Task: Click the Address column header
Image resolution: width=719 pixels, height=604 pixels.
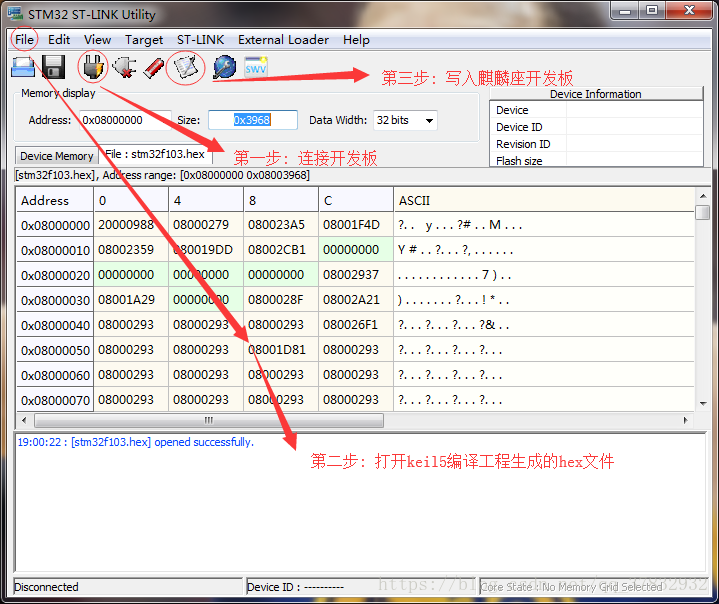Action: tap(55, 200)
